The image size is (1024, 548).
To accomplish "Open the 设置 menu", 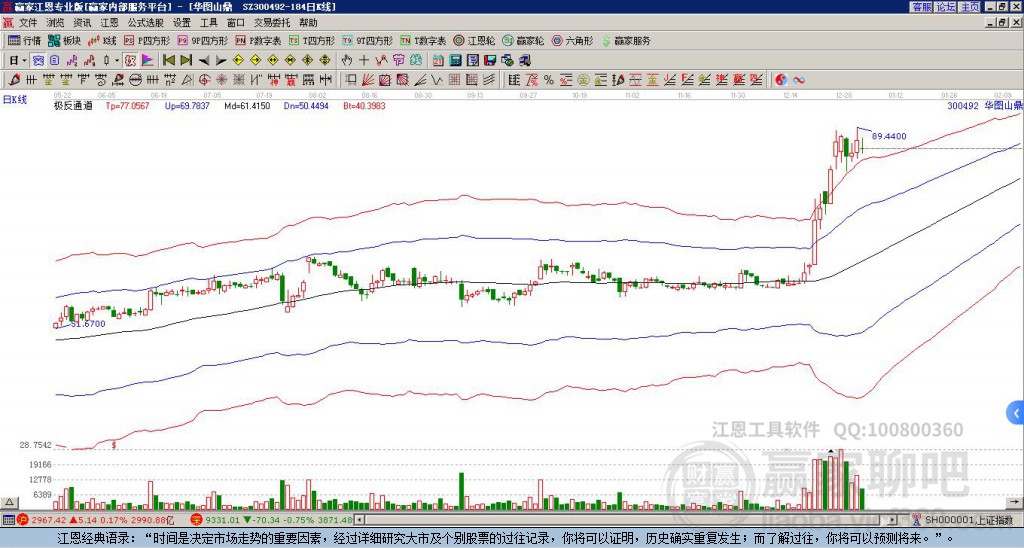I will pyautogui.click(x=182, y=23).
